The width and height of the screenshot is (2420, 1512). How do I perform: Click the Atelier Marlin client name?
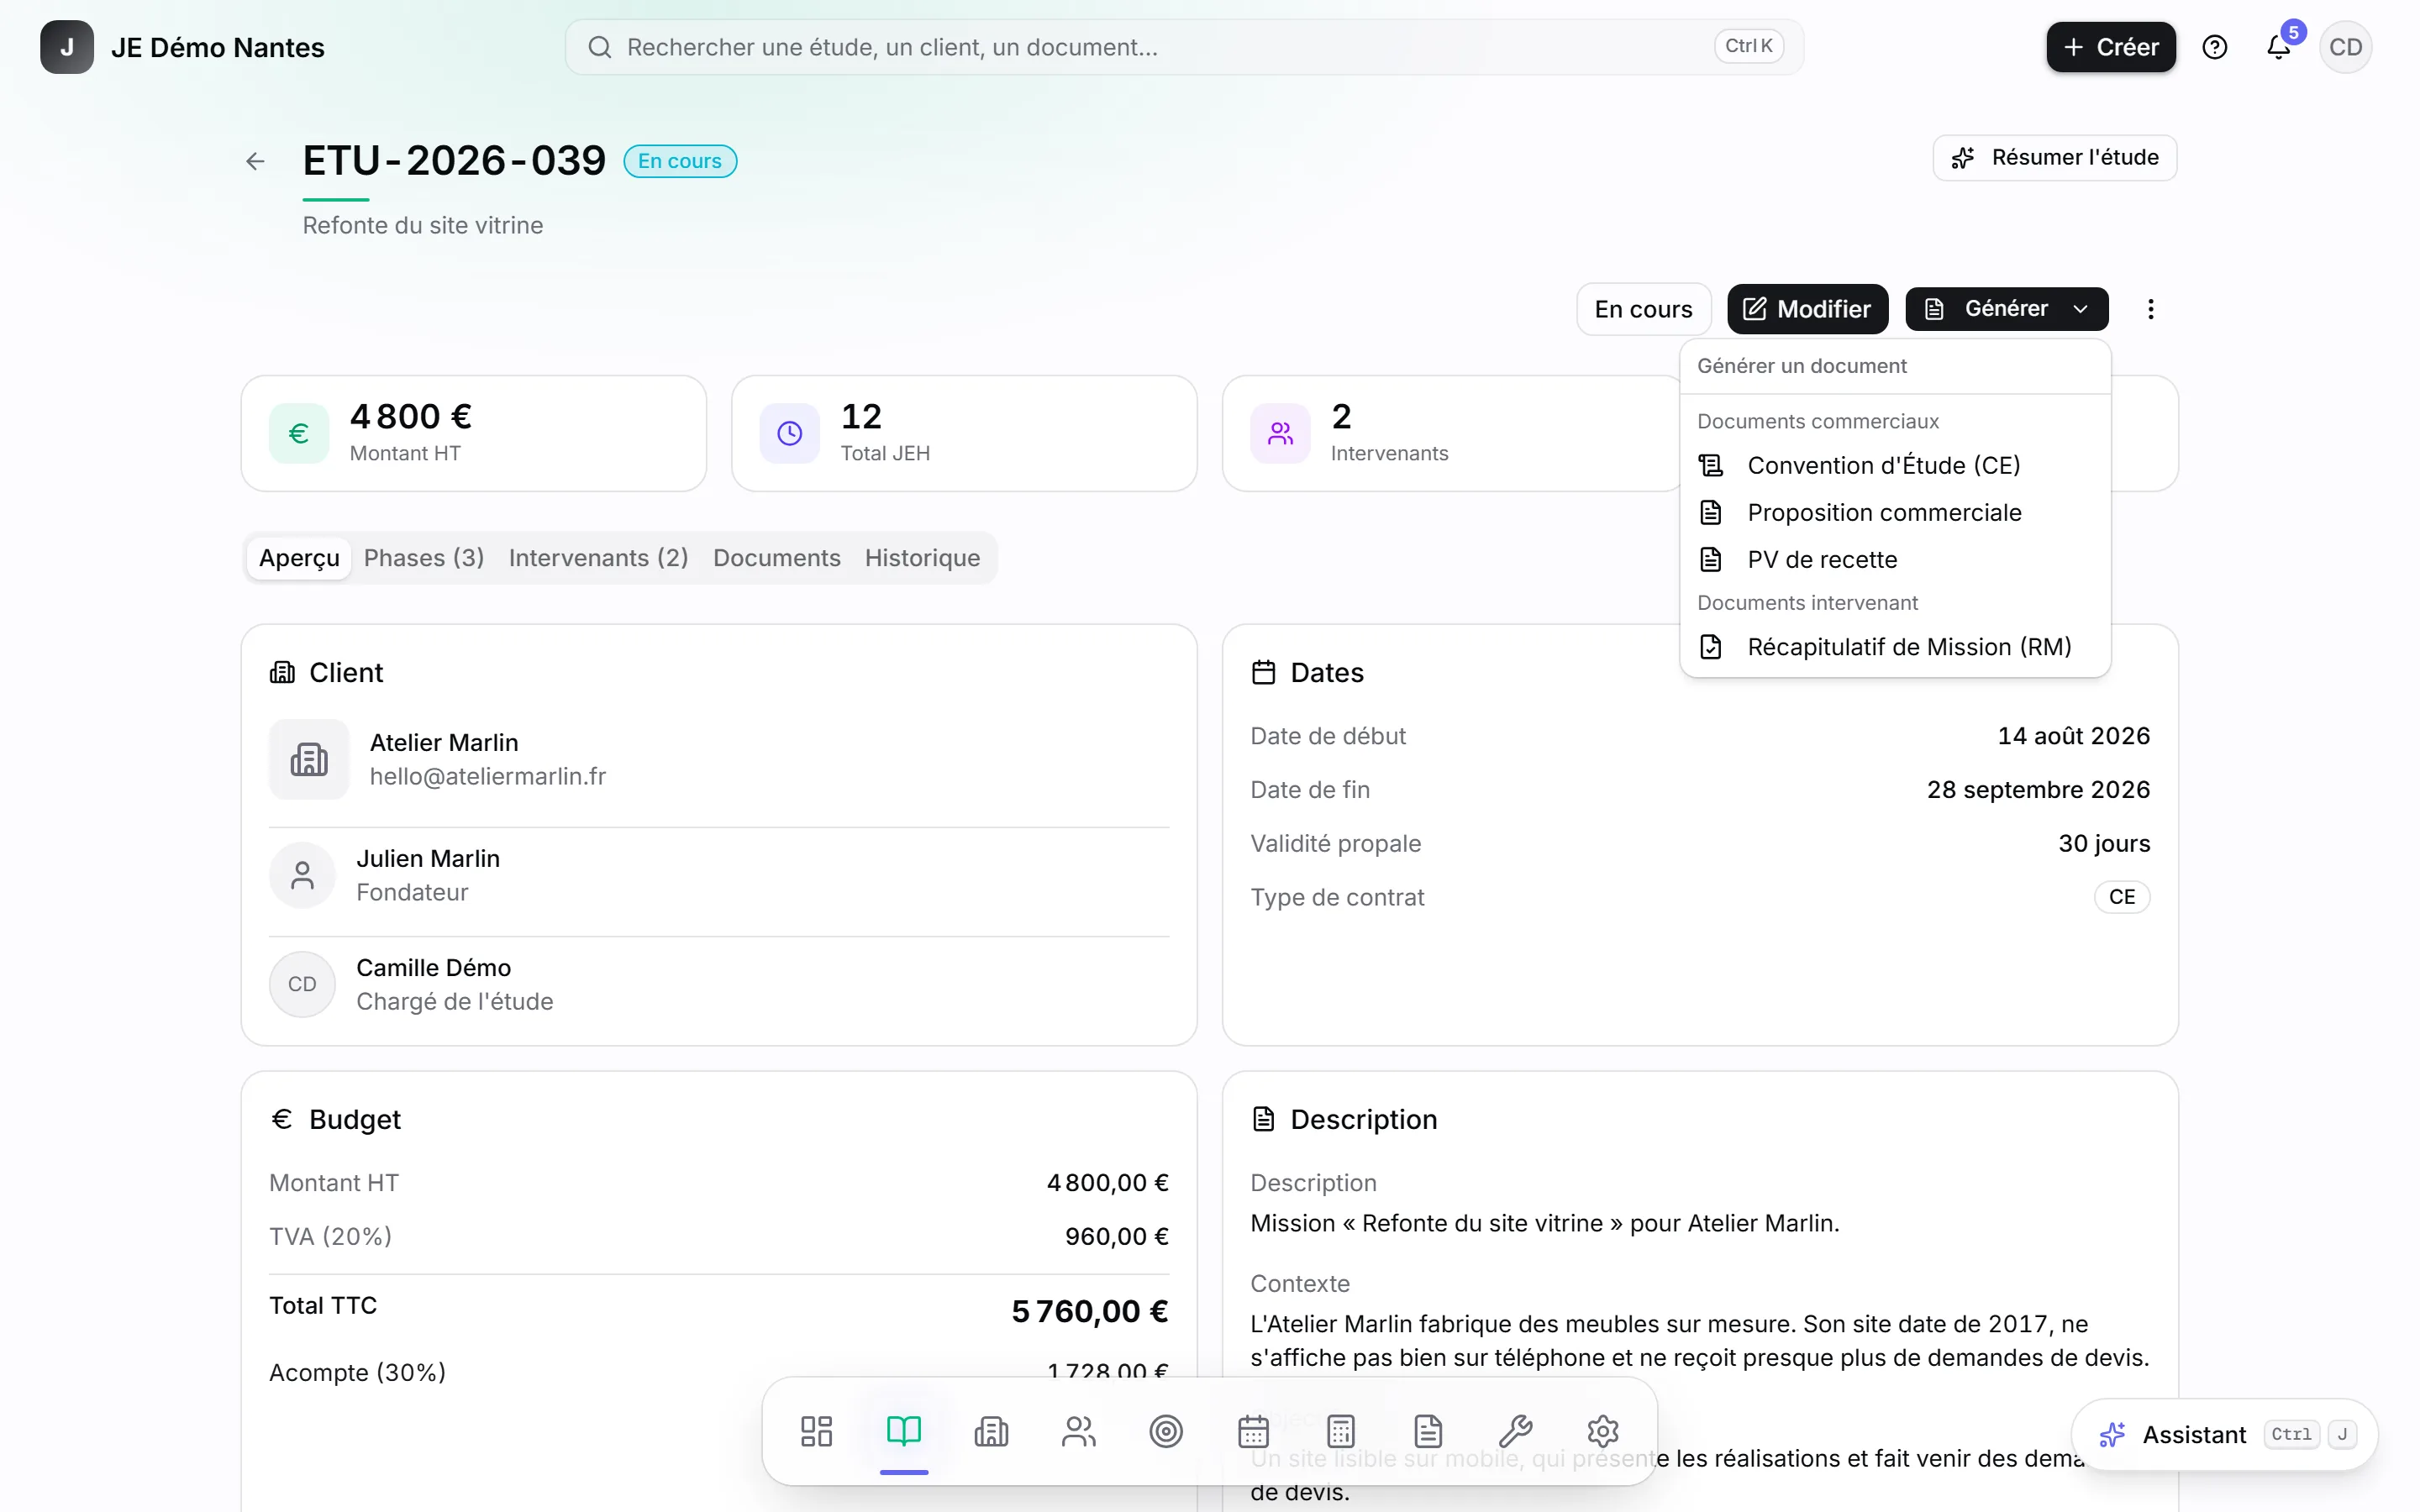point(444,742)
